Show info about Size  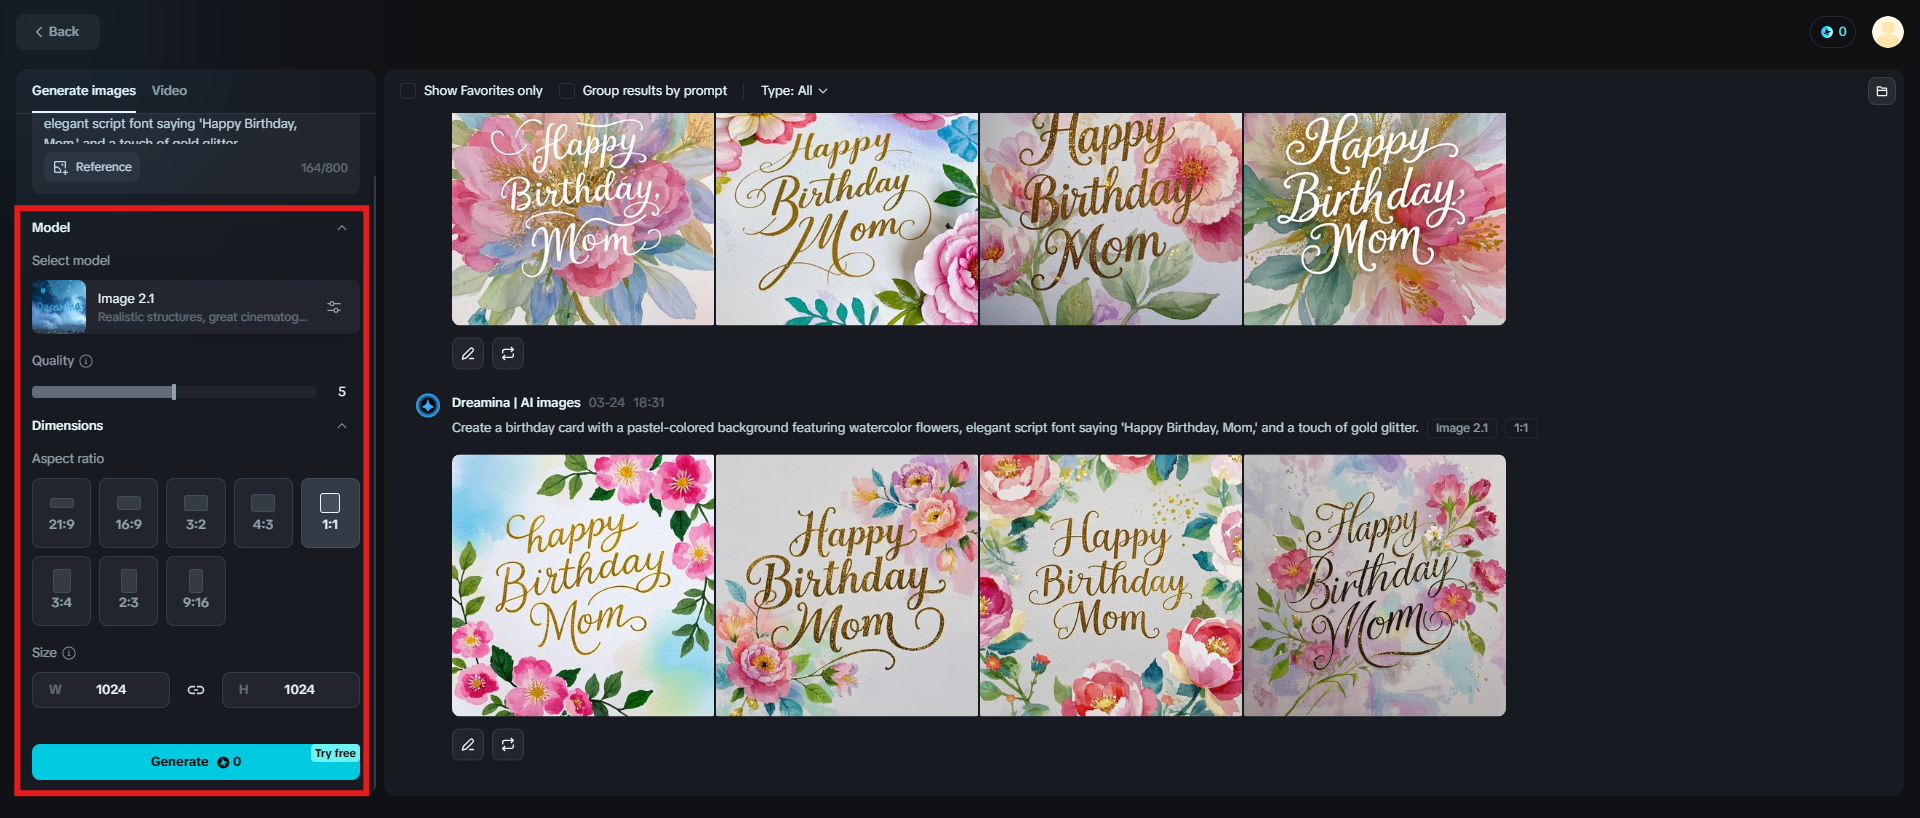click(x=69, y=653)
